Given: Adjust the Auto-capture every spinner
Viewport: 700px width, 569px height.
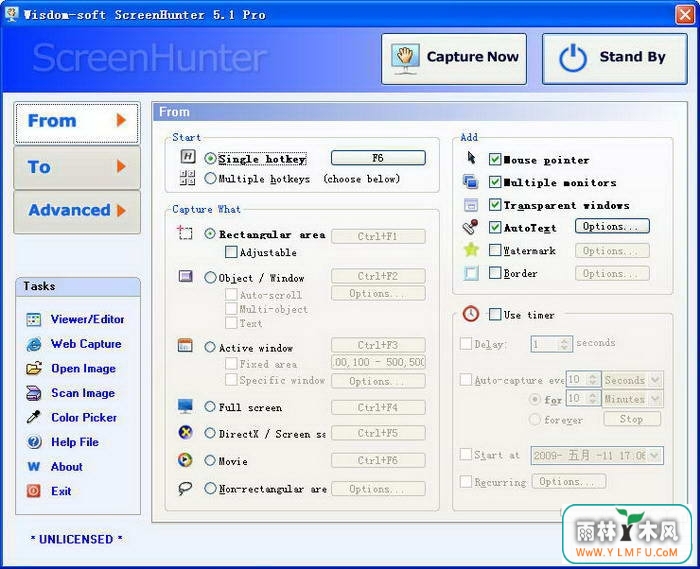Looking at the screenshot, I should click(593, 379).
